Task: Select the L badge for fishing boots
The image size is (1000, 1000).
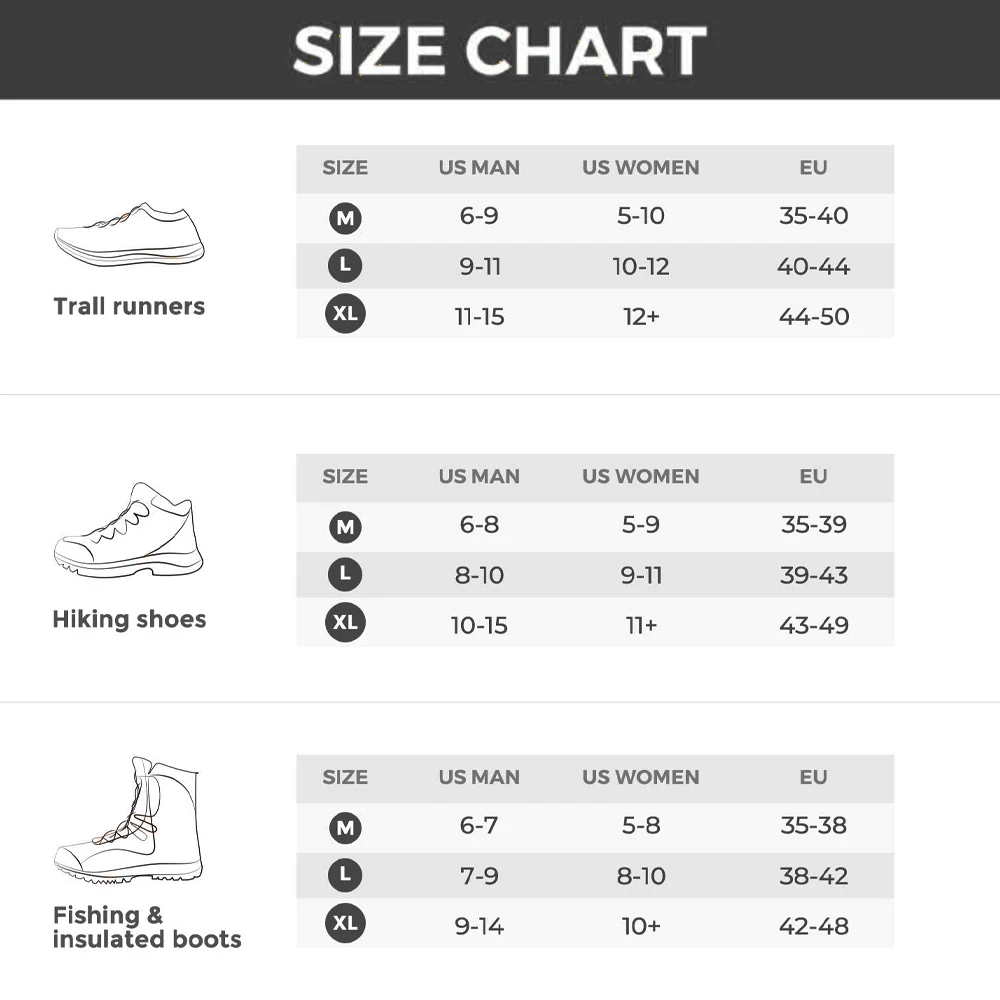Action: (345, 875)
